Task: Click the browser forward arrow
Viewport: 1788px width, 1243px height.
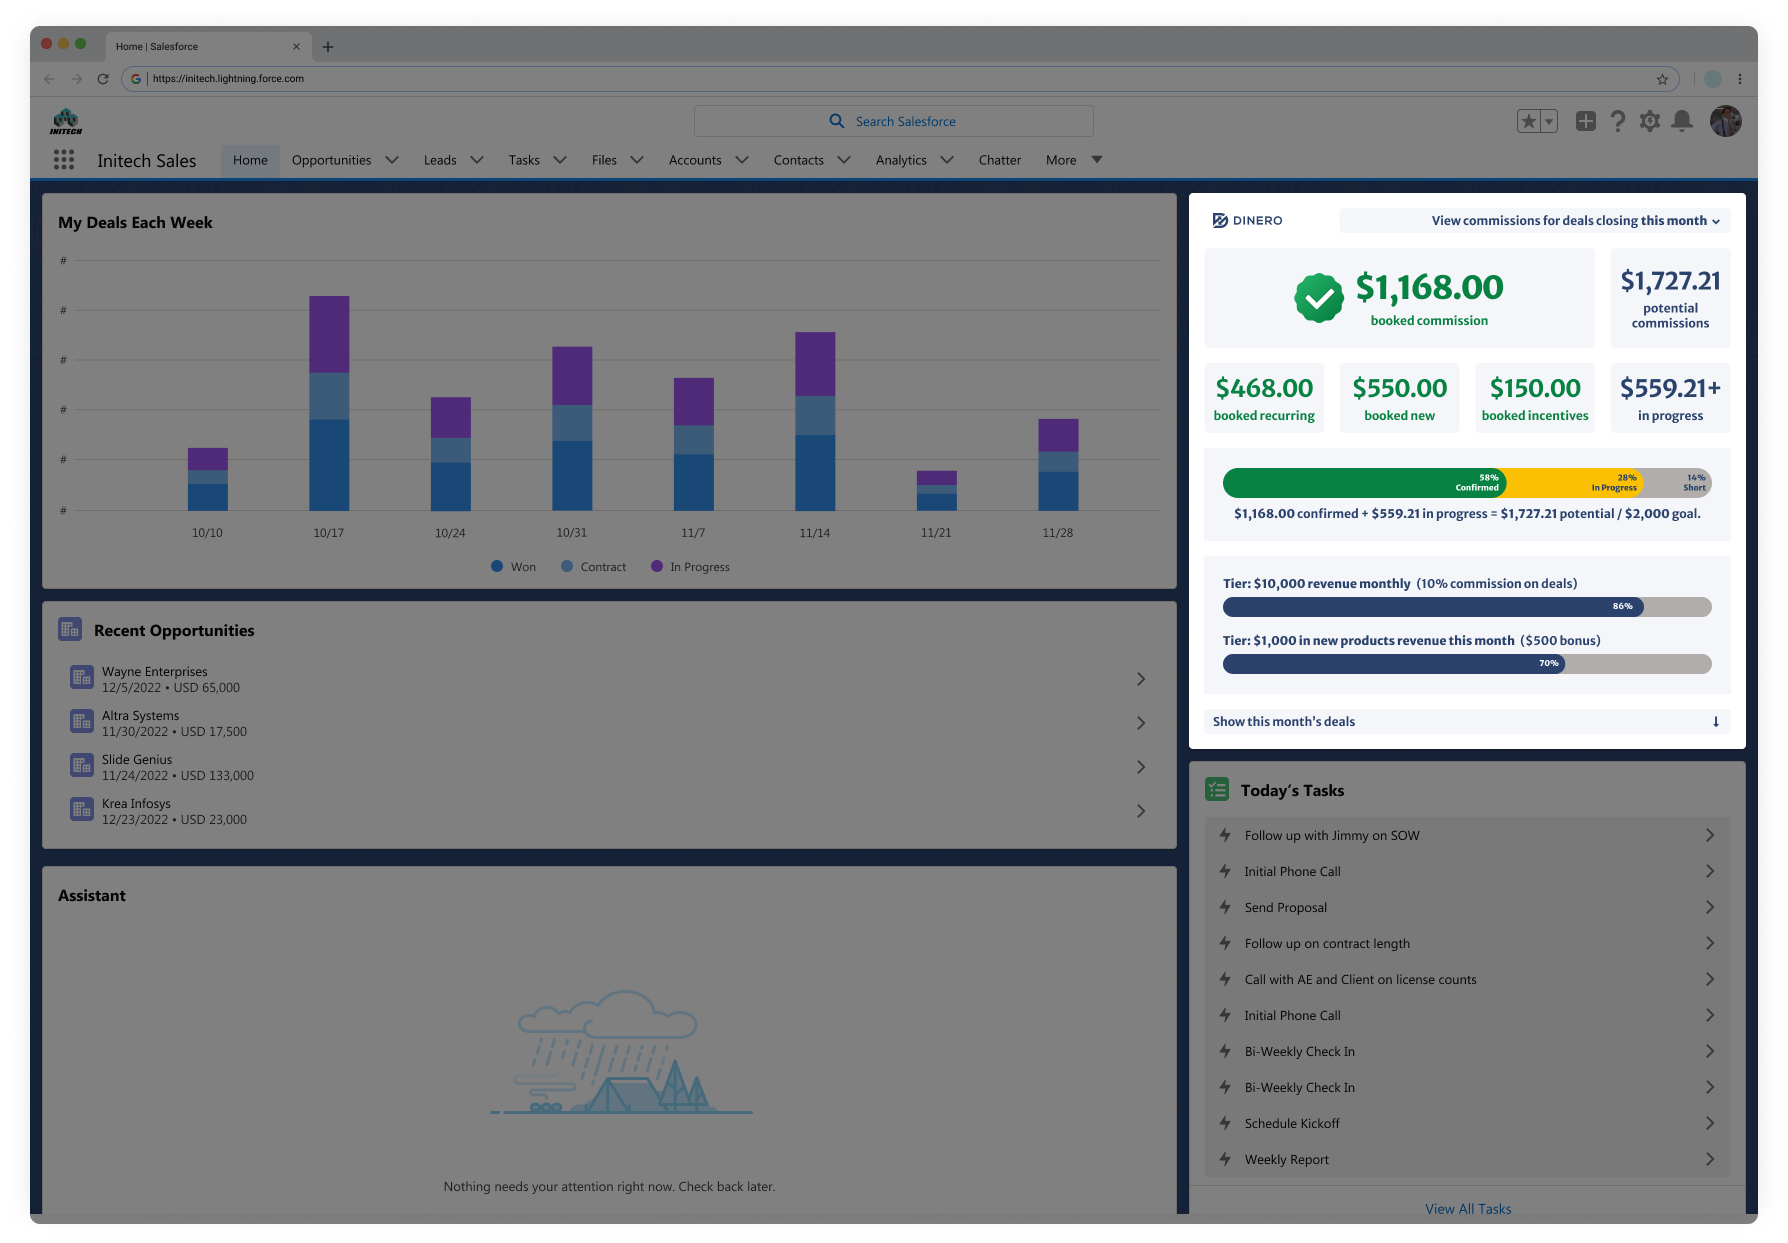Action: (76, 79)
